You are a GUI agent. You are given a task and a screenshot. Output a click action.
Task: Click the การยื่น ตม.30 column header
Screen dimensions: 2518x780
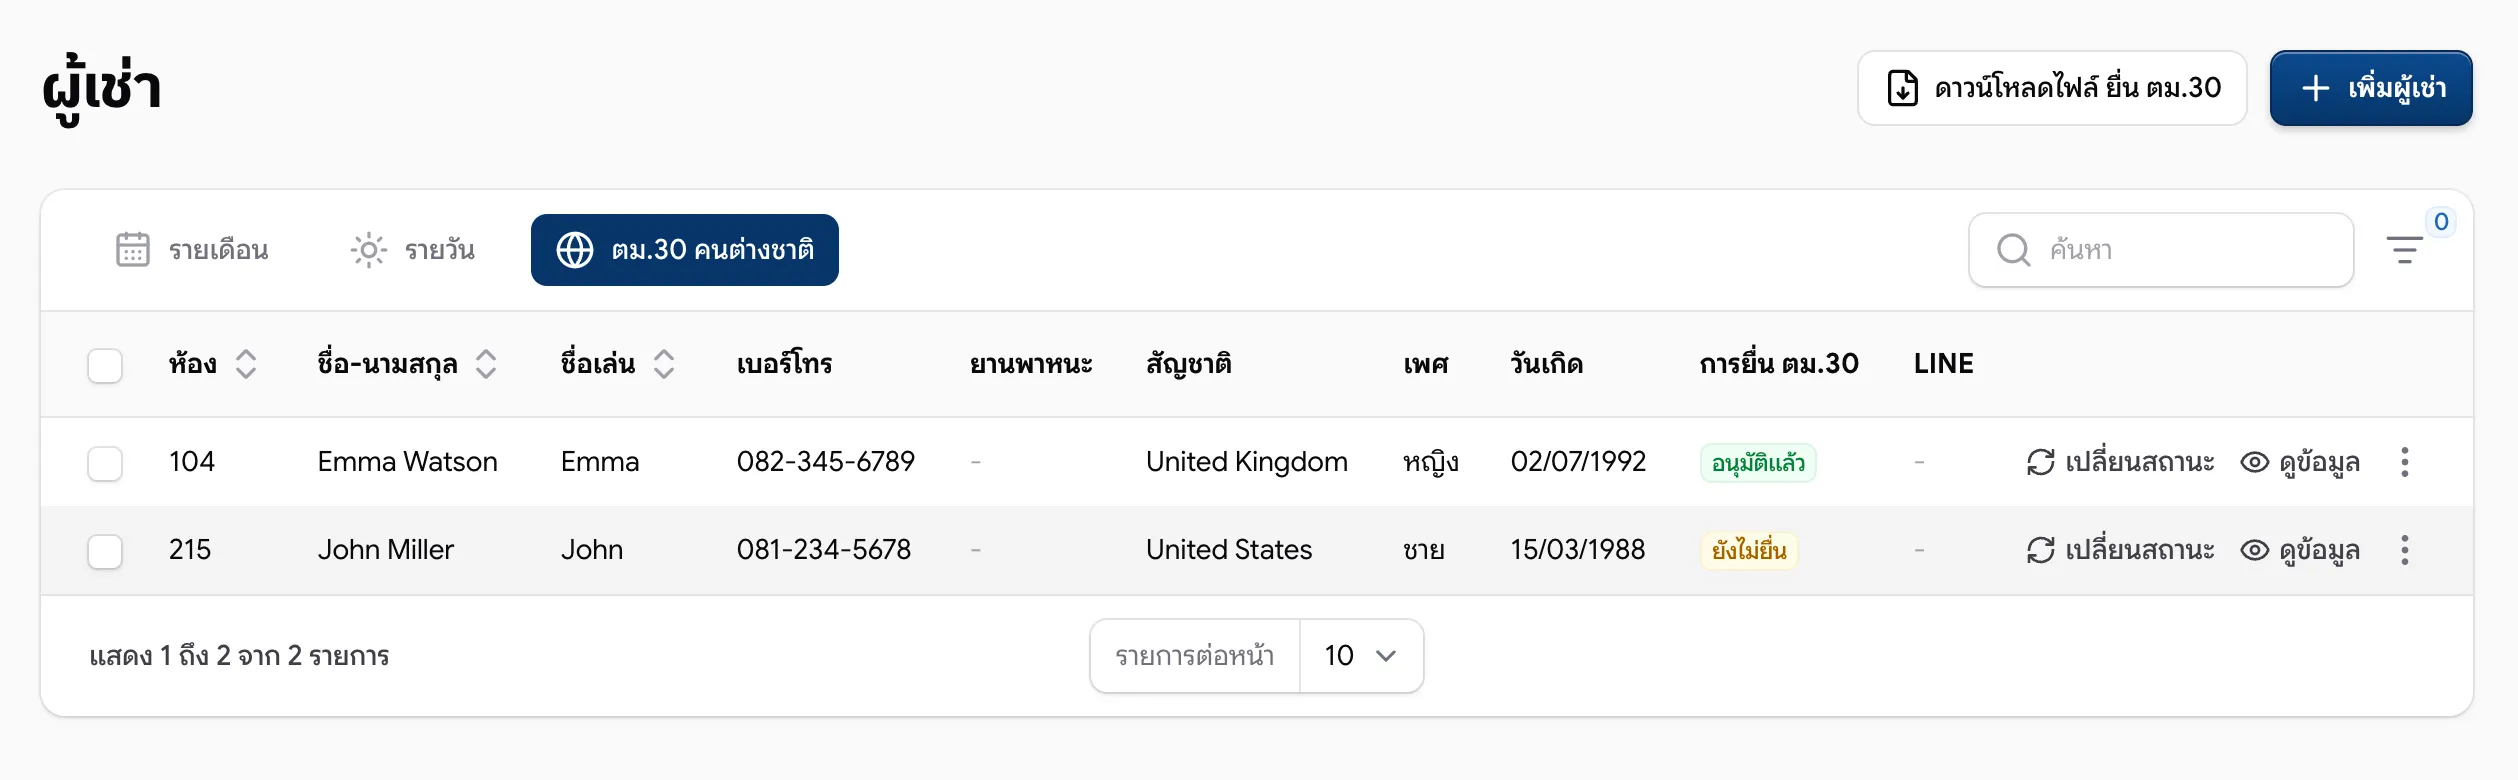[1779, 364]
